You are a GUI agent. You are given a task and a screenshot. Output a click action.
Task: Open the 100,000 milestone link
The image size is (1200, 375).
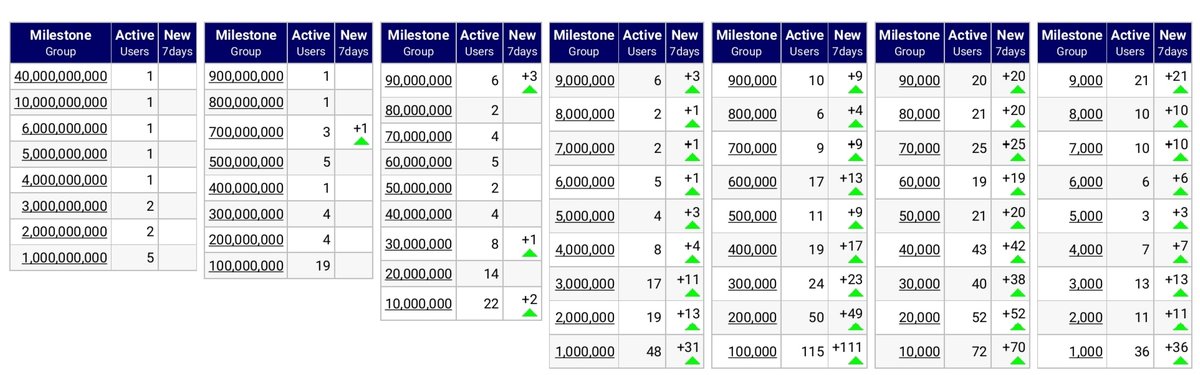(752, 351)
